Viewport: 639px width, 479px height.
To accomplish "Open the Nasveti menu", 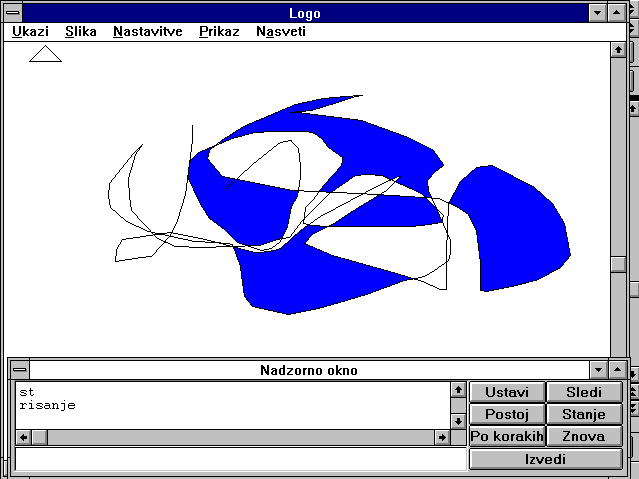I will click(x=281, y=31).
